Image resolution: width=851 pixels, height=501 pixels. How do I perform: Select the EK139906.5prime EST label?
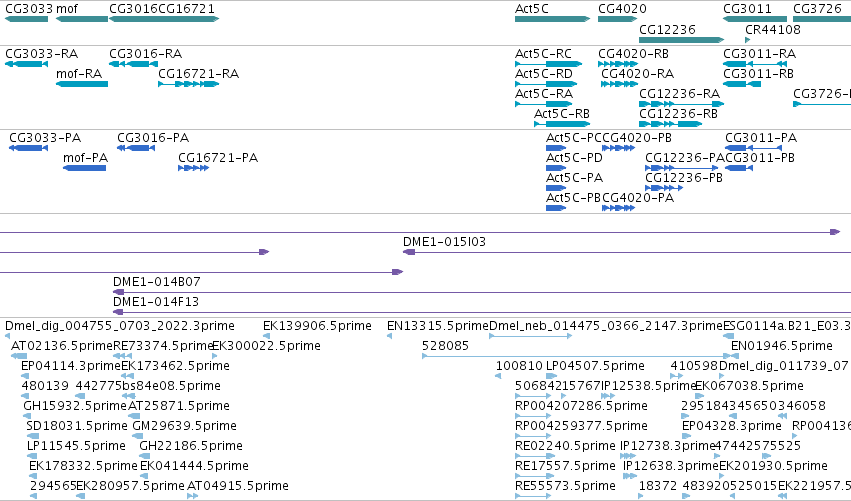coord(317,326)
